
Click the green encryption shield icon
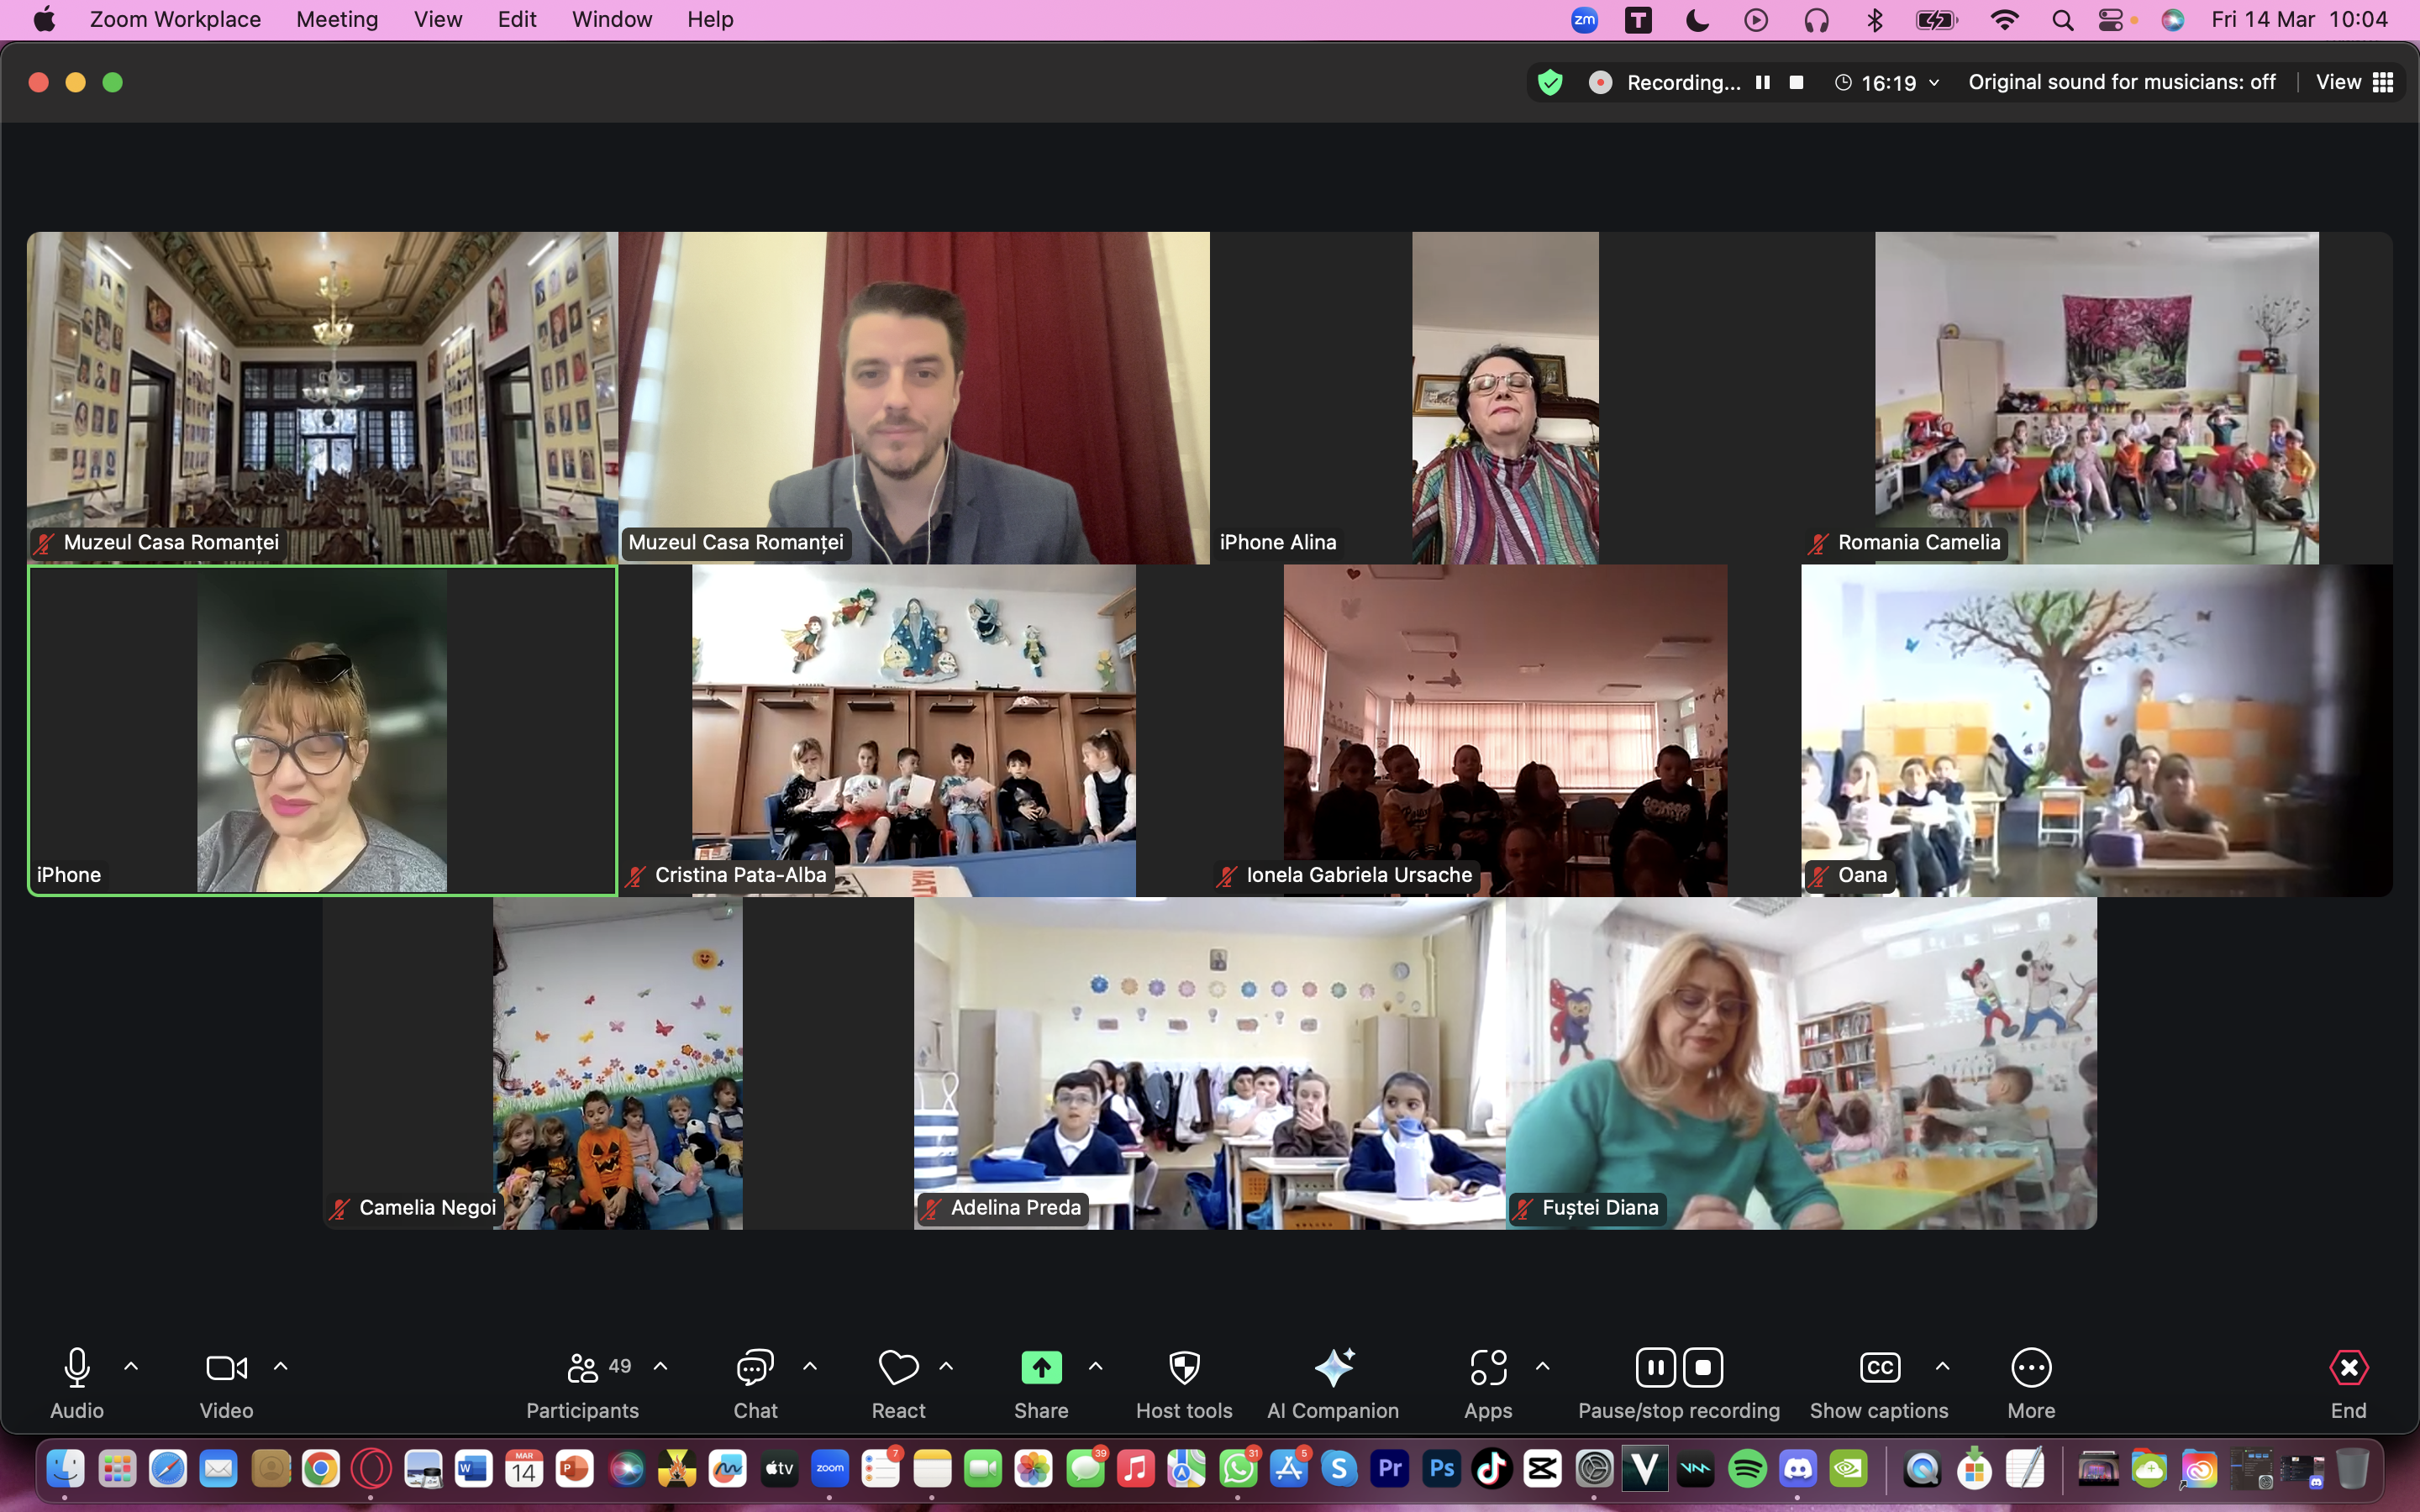(x=1550, y=82)
